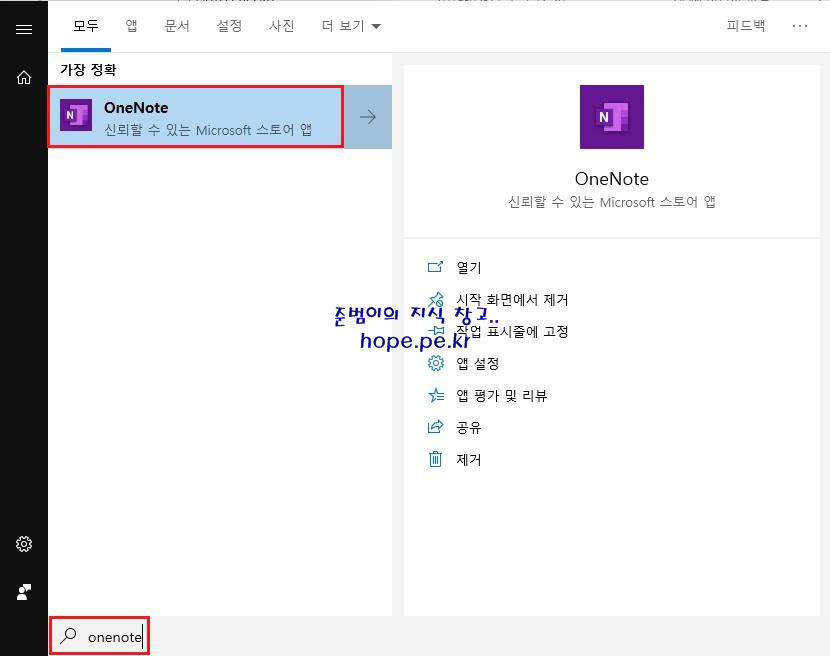Viewport: 830px width, 656px height.
Task: Switch to 문서 tab
Action: pyautogui.click(x=177, y=26)
